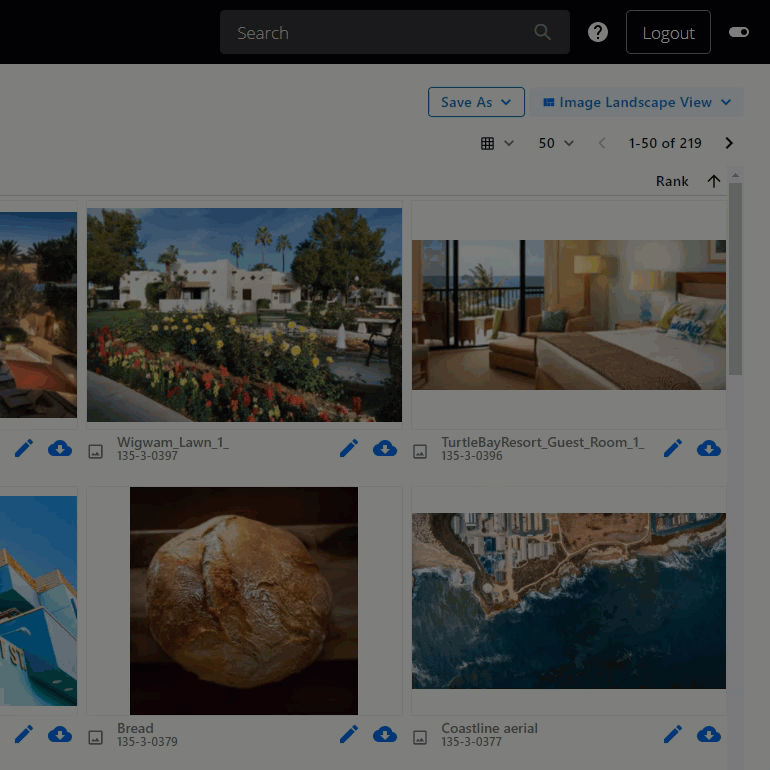Click the 1-50 of 219 page count

pyautogui.click(x=665, y=143)
